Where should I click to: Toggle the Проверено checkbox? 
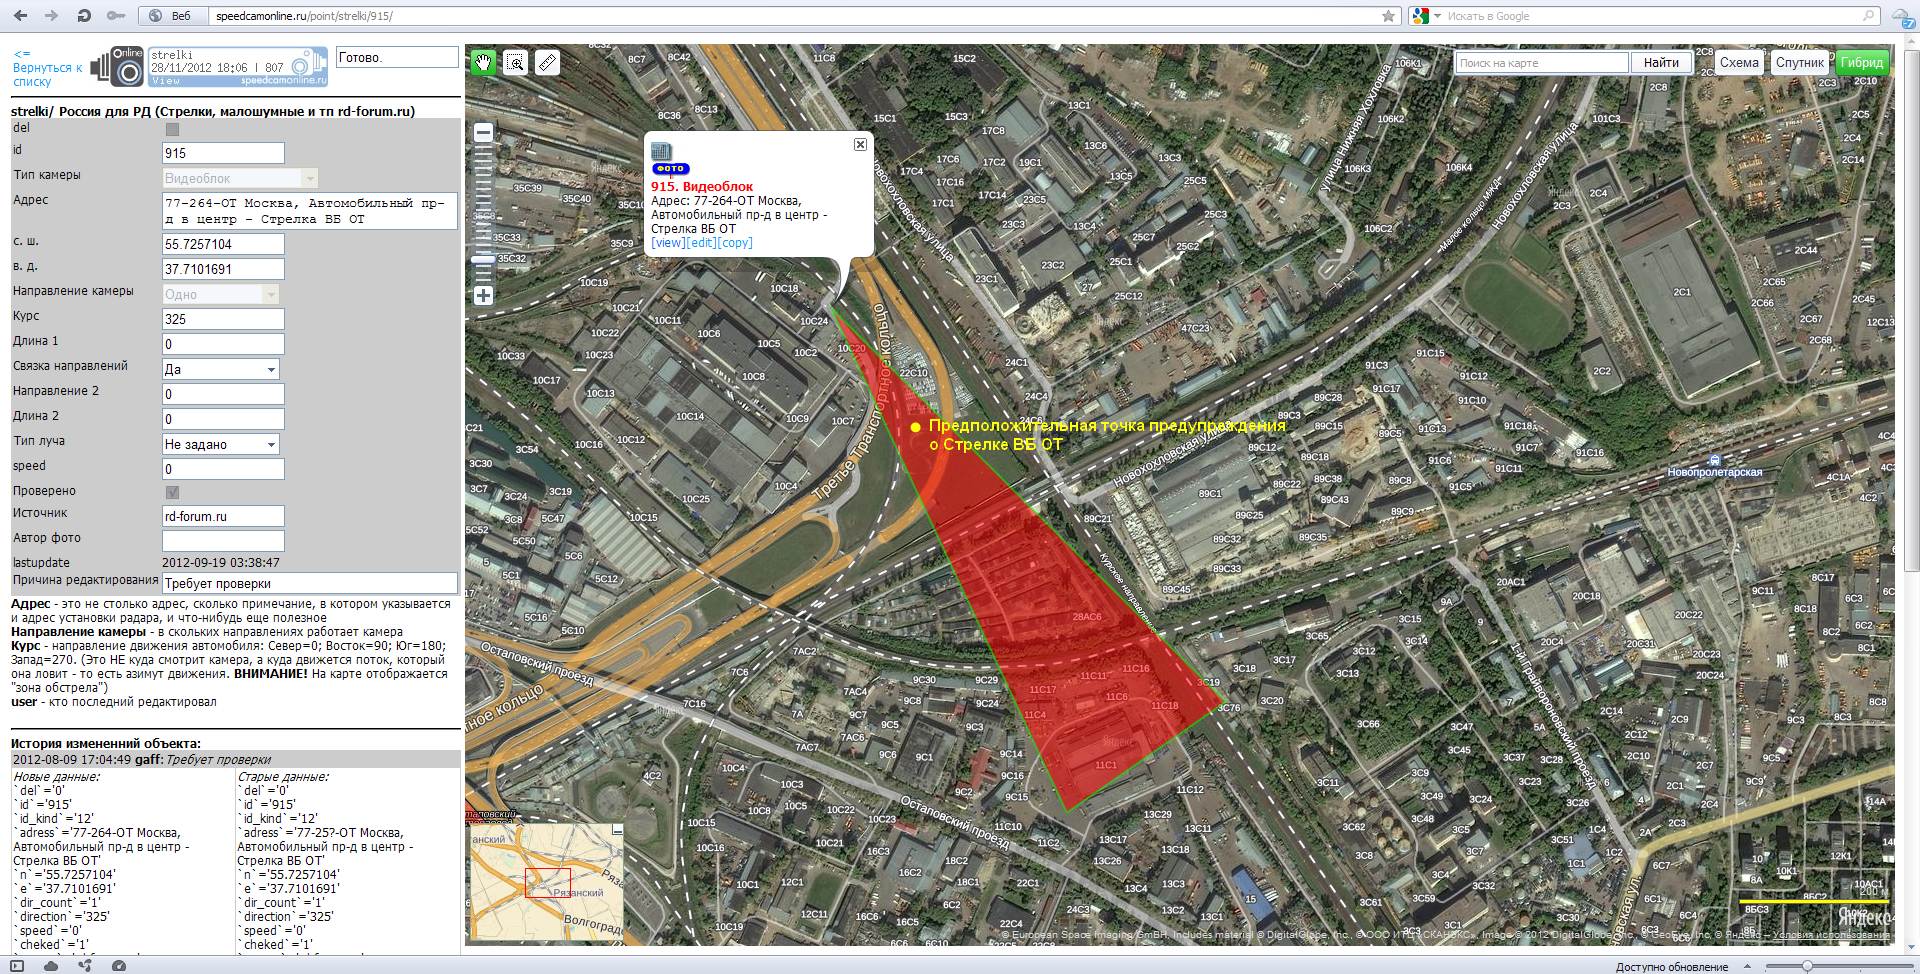pos(172,492)
